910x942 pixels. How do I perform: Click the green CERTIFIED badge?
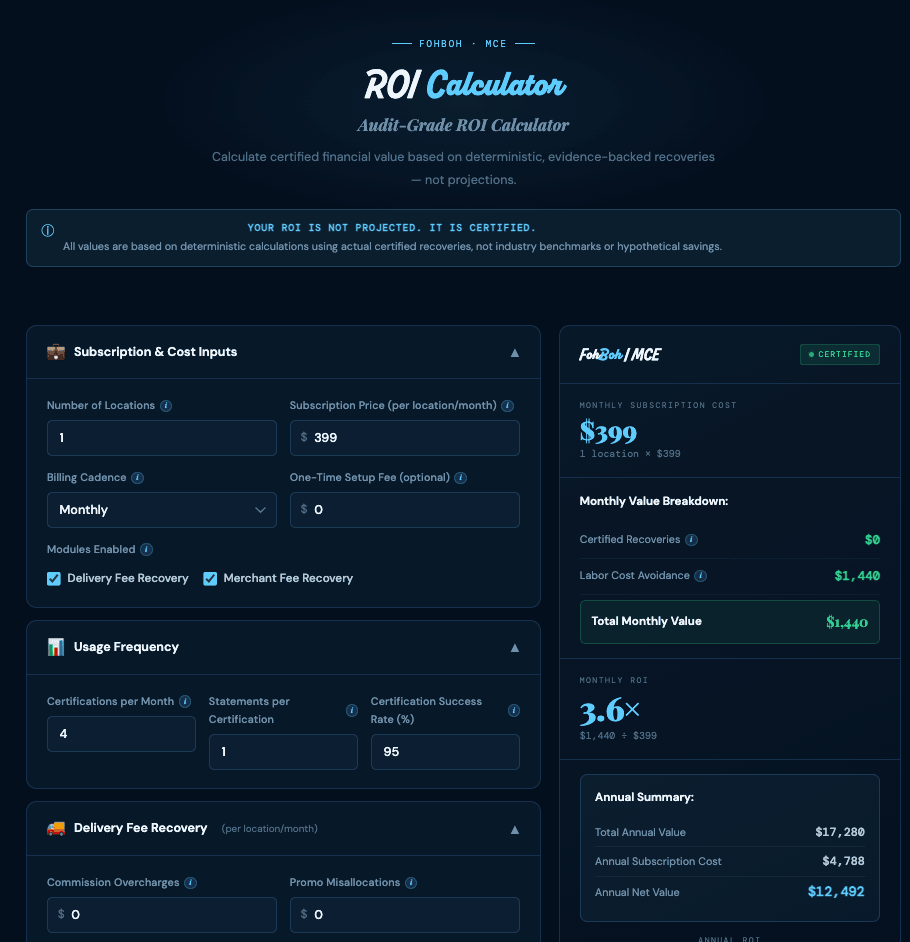[840, 354]
